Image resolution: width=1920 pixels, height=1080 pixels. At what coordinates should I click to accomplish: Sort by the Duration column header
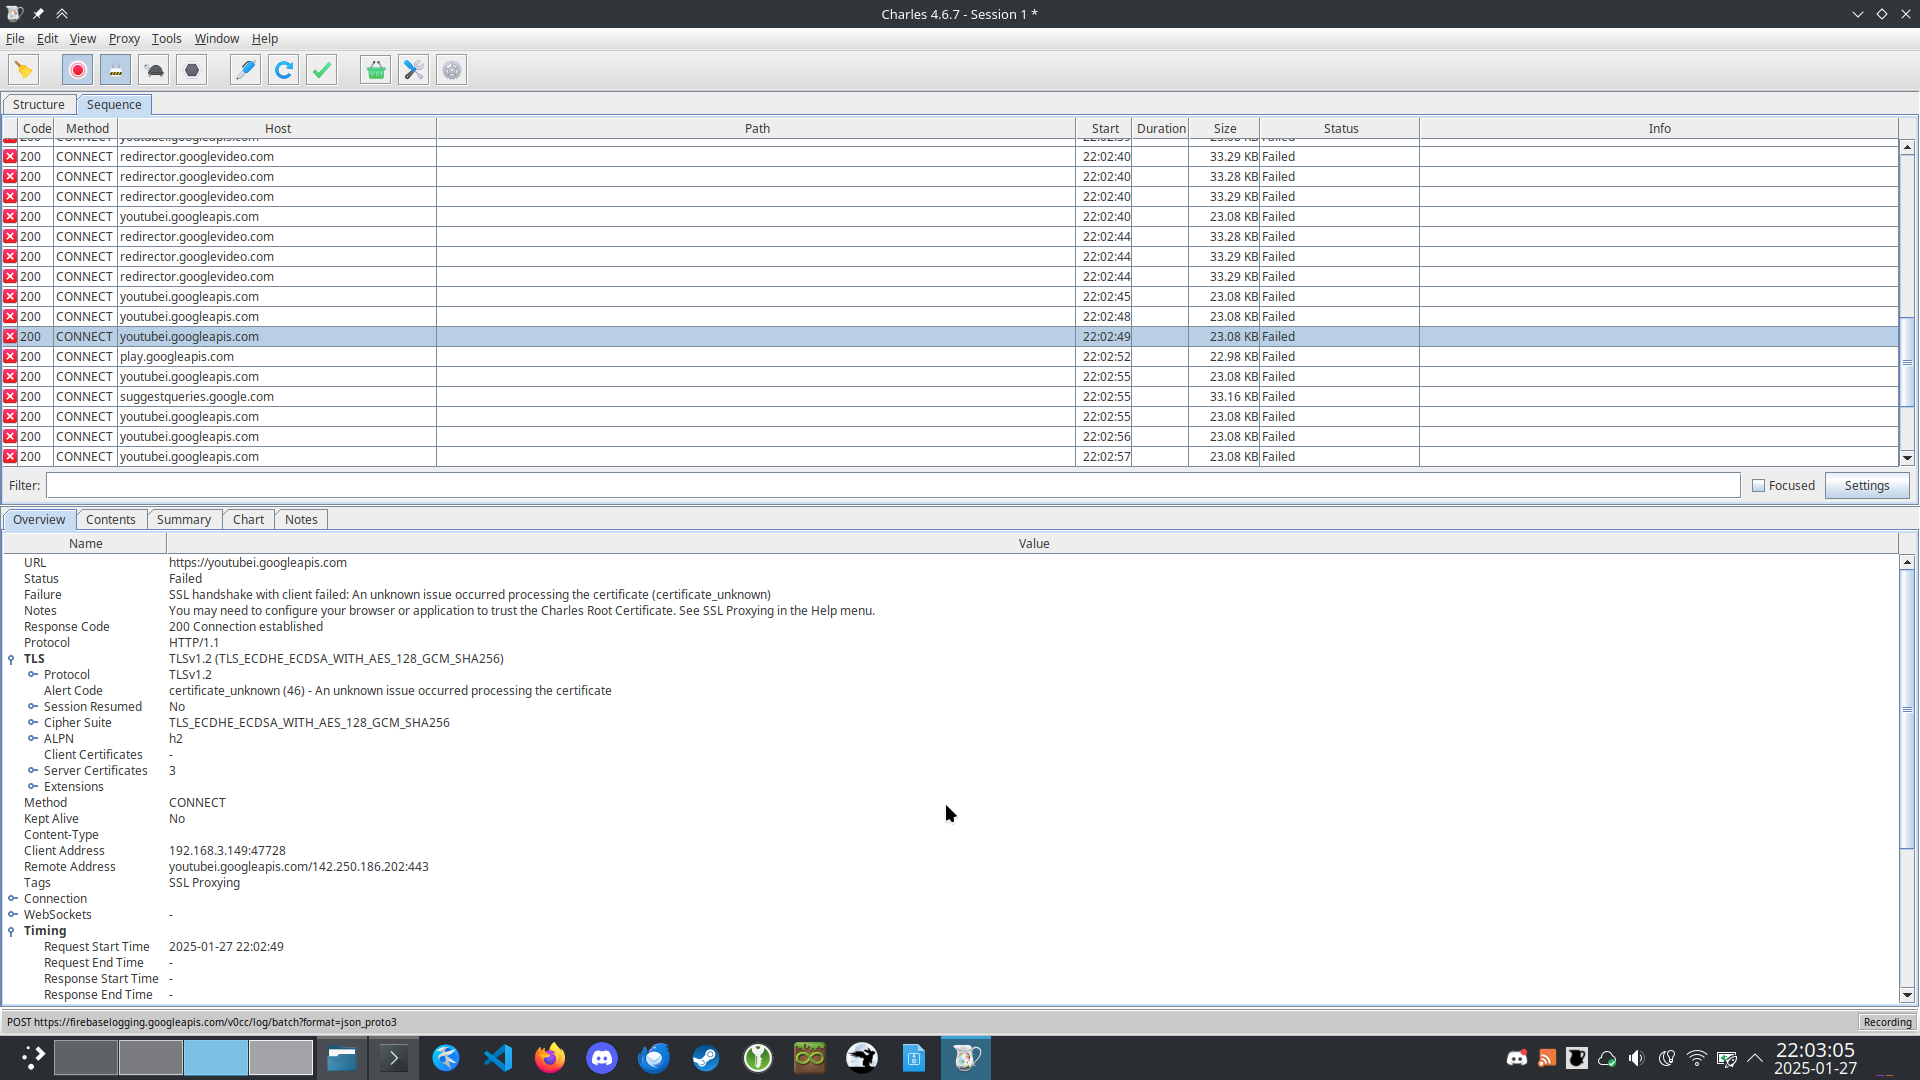click(1161, 128)
